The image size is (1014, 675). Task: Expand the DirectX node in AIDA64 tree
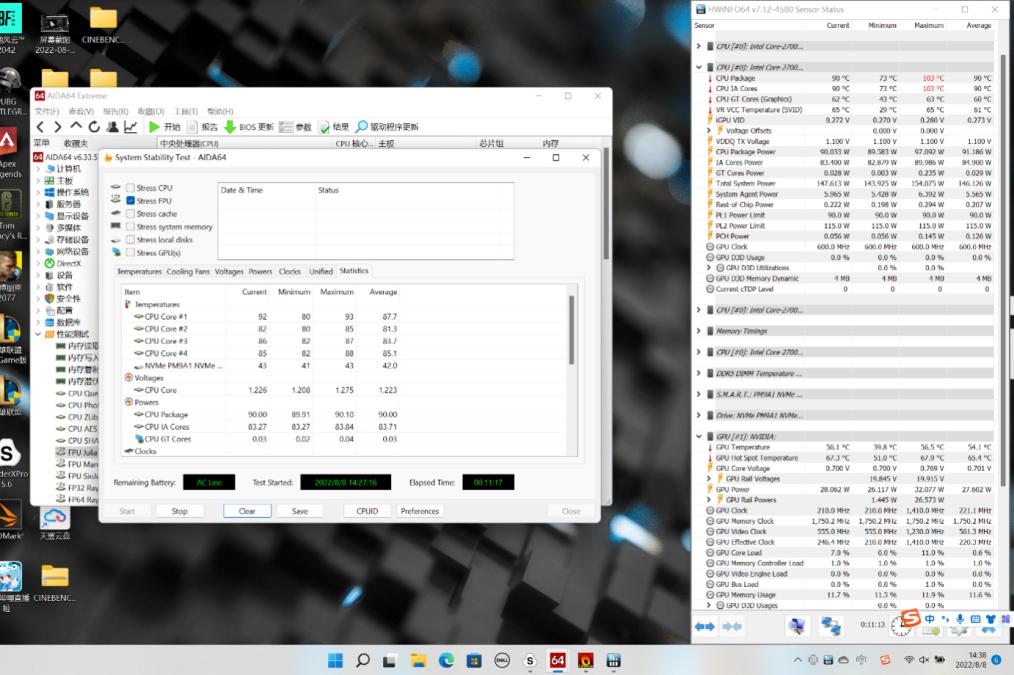[x=39, y=263]
